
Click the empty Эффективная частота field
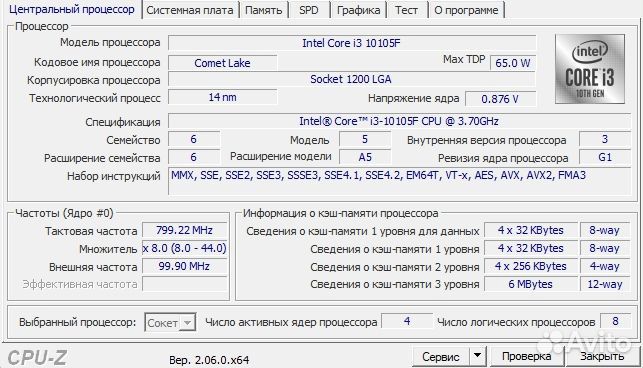184,284
